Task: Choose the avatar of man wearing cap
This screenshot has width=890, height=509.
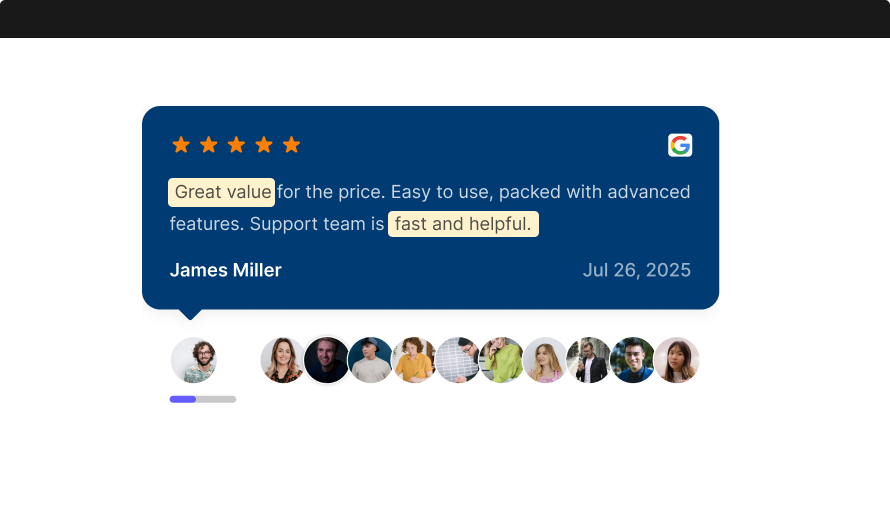Action: [371, 360]
